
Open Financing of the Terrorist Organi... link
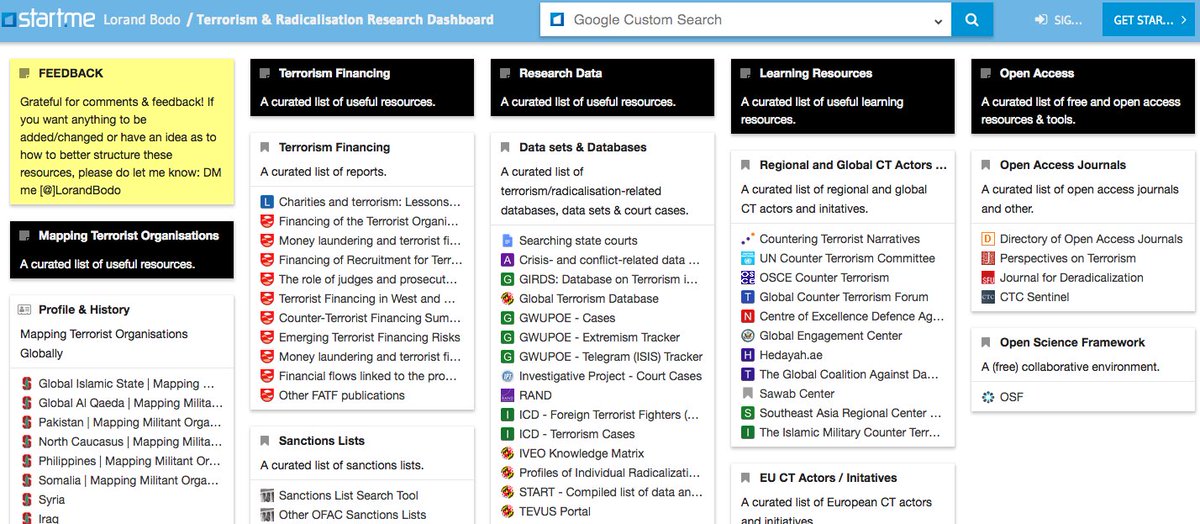click(x=369, y=221)
